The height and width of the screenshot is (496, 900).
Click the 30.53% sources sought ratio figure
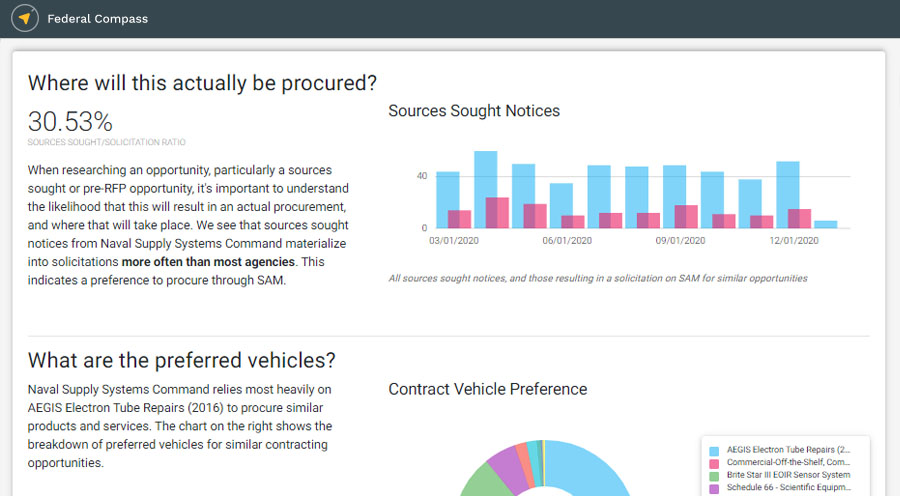pyautogui.click(x=70, y=122)
